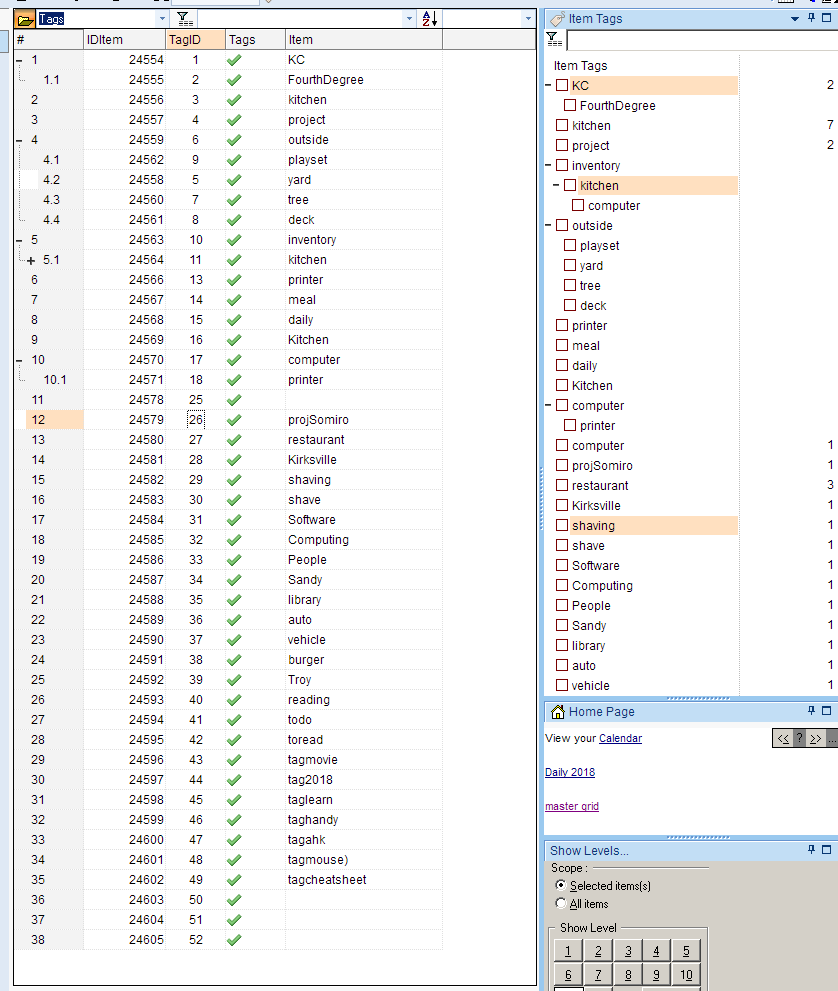Click the filter icon in the grid toolbar

185,19
